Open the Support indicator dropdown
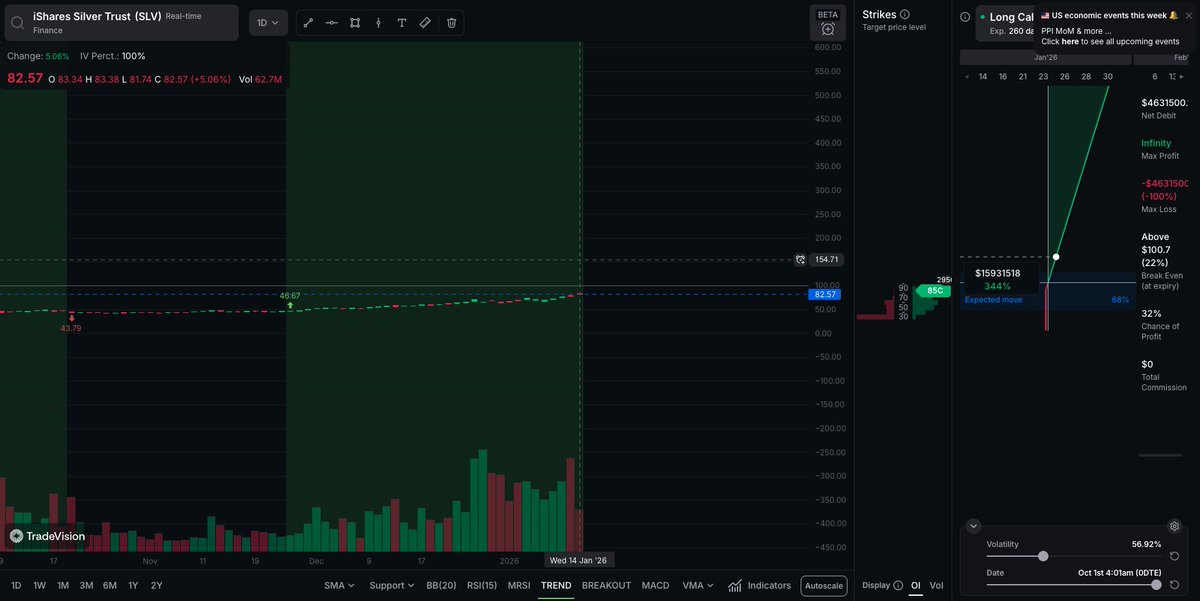Screen dimensions: 1200x601 click(391, 585)
